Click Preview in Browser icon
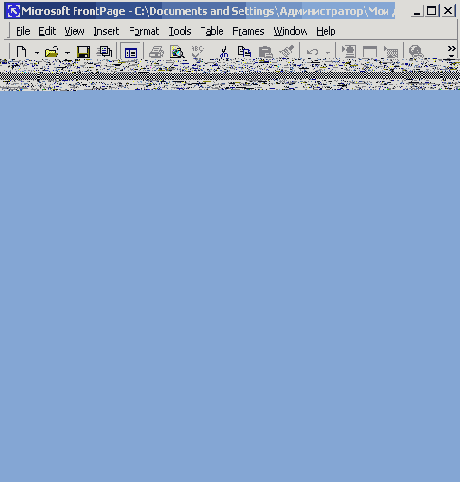 177,52
